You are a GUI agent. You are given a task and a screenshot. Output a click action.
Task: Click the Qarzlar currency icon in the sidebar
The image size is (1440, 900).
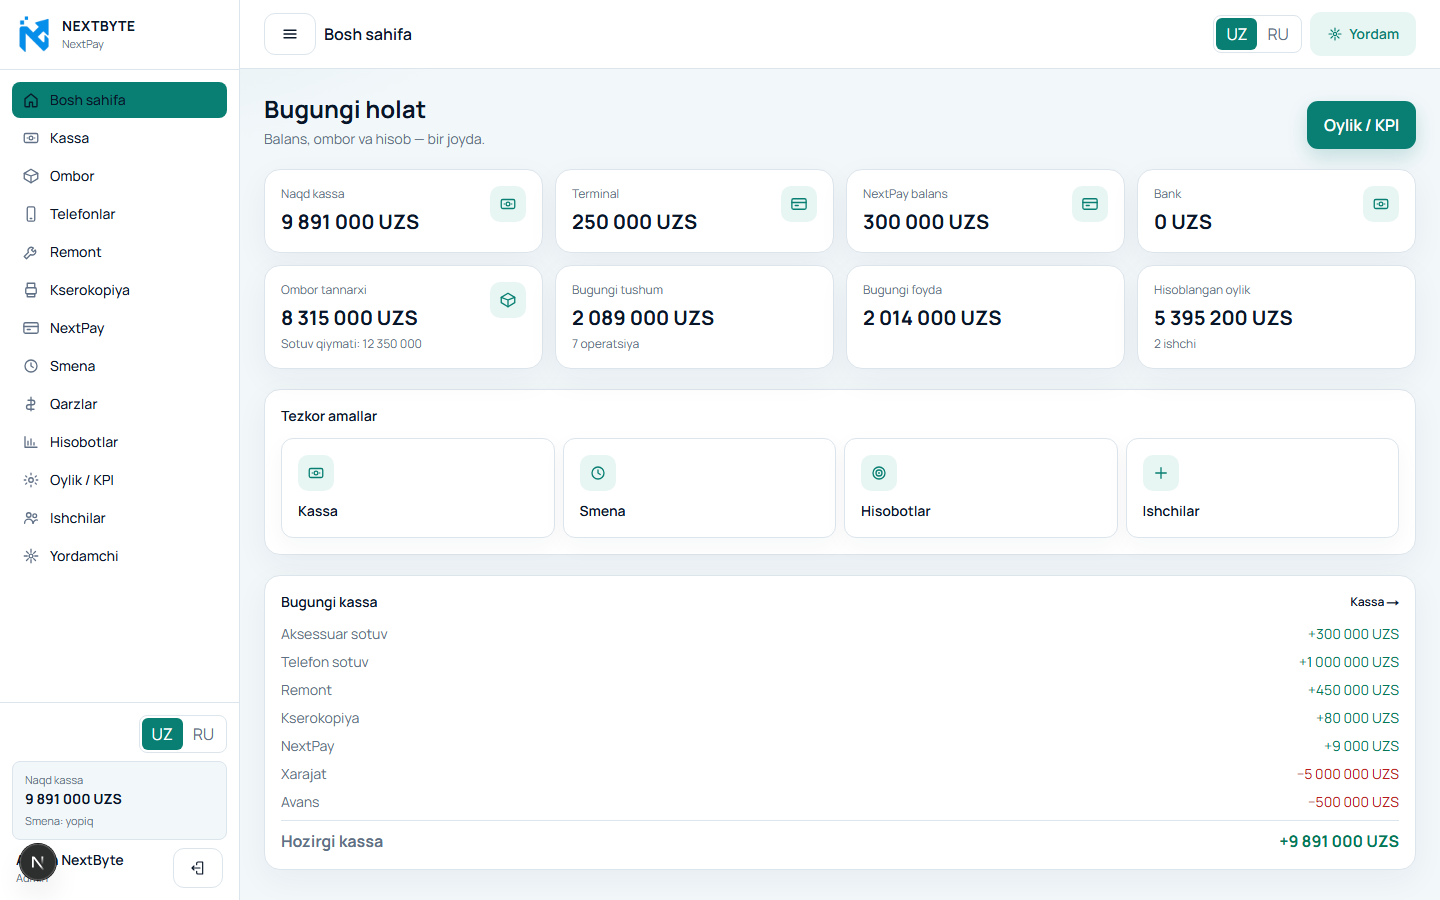pyautogui.click(x=31, y=404)
